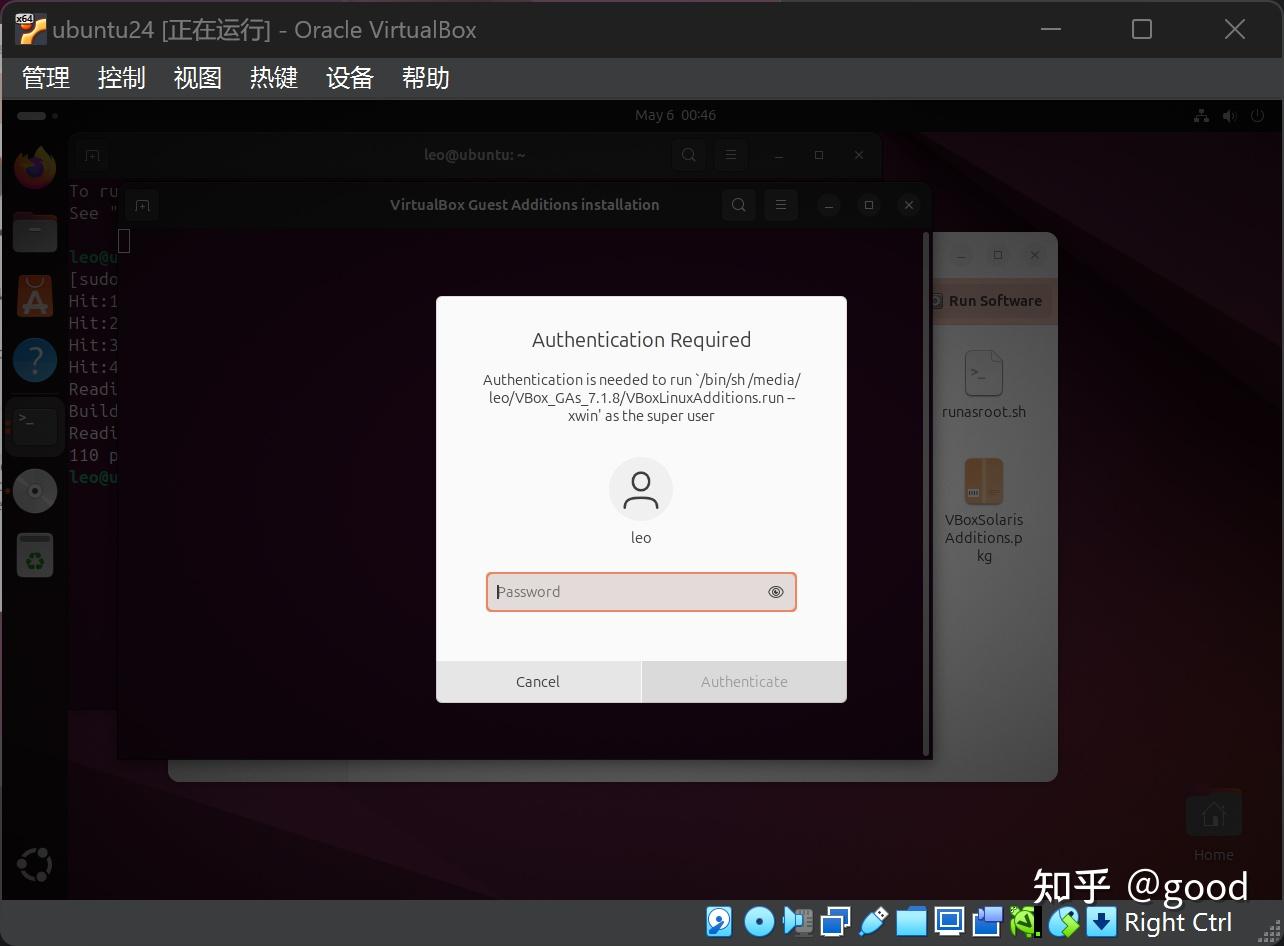Open the Guest Additions terminal hamburger menu

781,204
